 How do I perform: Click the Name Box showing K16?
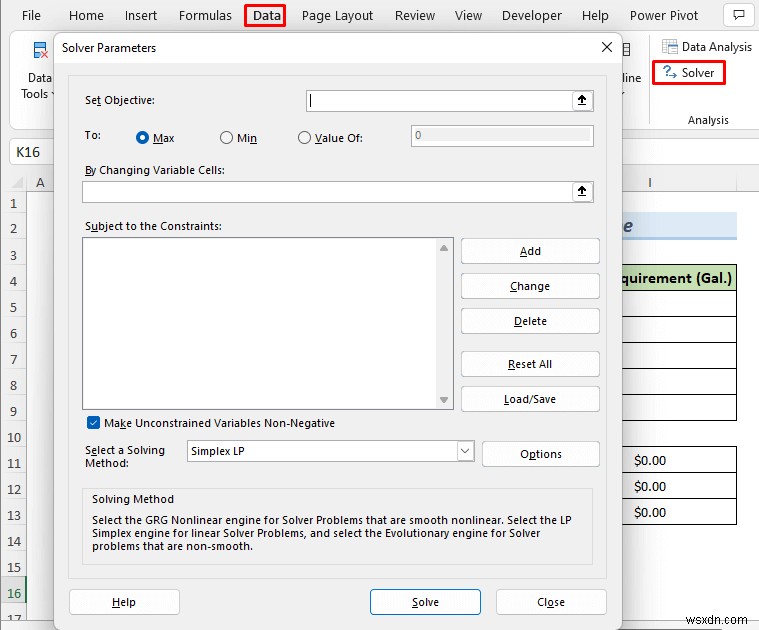pyautogui.click(x=31, y=152)
